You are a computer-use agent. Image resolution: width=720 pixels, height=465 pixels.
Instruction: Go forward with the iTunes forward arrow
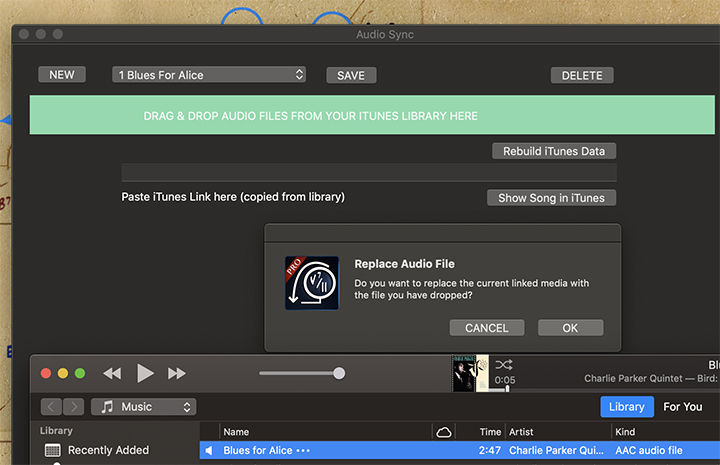[73, 407]
